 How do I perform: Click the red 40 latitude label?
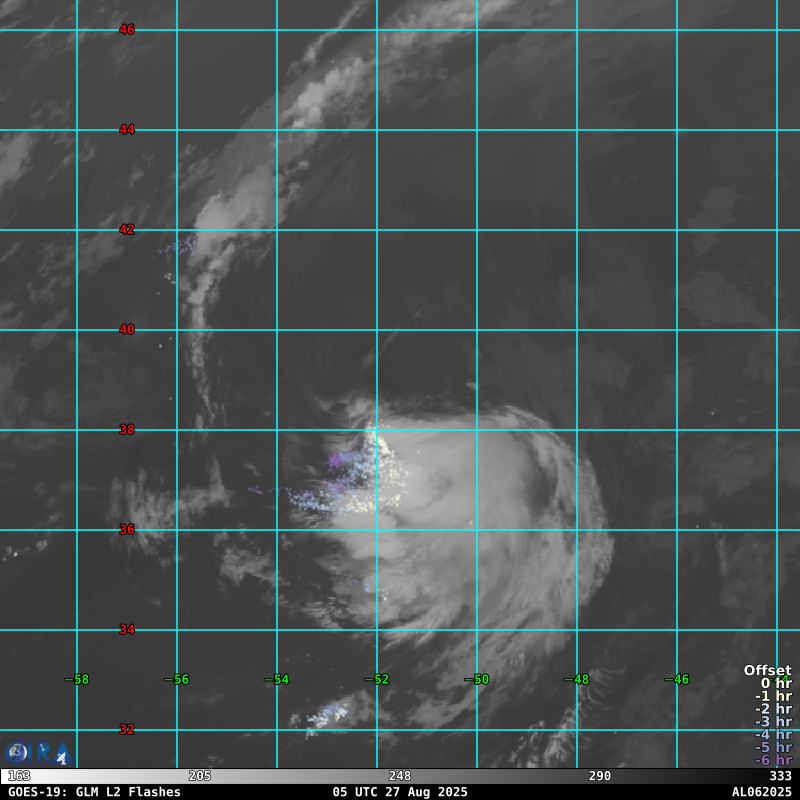(x=127, y=330)
